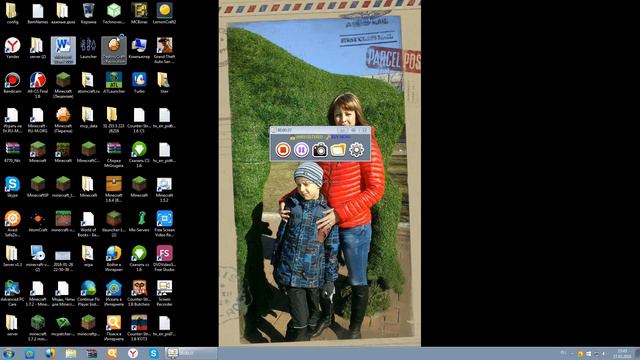Image resolution: width=640 pixels, height=360 pixels.
Task: Open DVDVideoSoft Free Studio shortcut
Action: [x=164, y=258]
